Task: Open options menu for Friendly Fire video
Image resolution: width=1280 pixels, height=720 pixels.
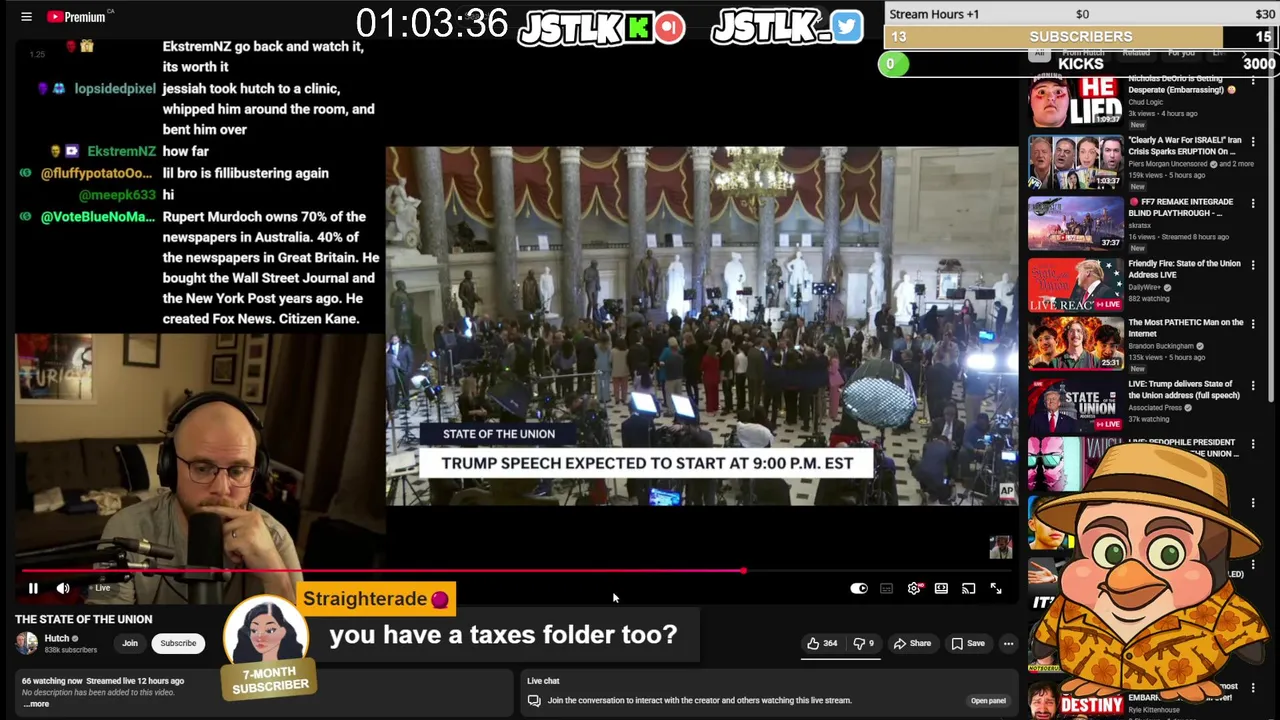Action: 1253,265
